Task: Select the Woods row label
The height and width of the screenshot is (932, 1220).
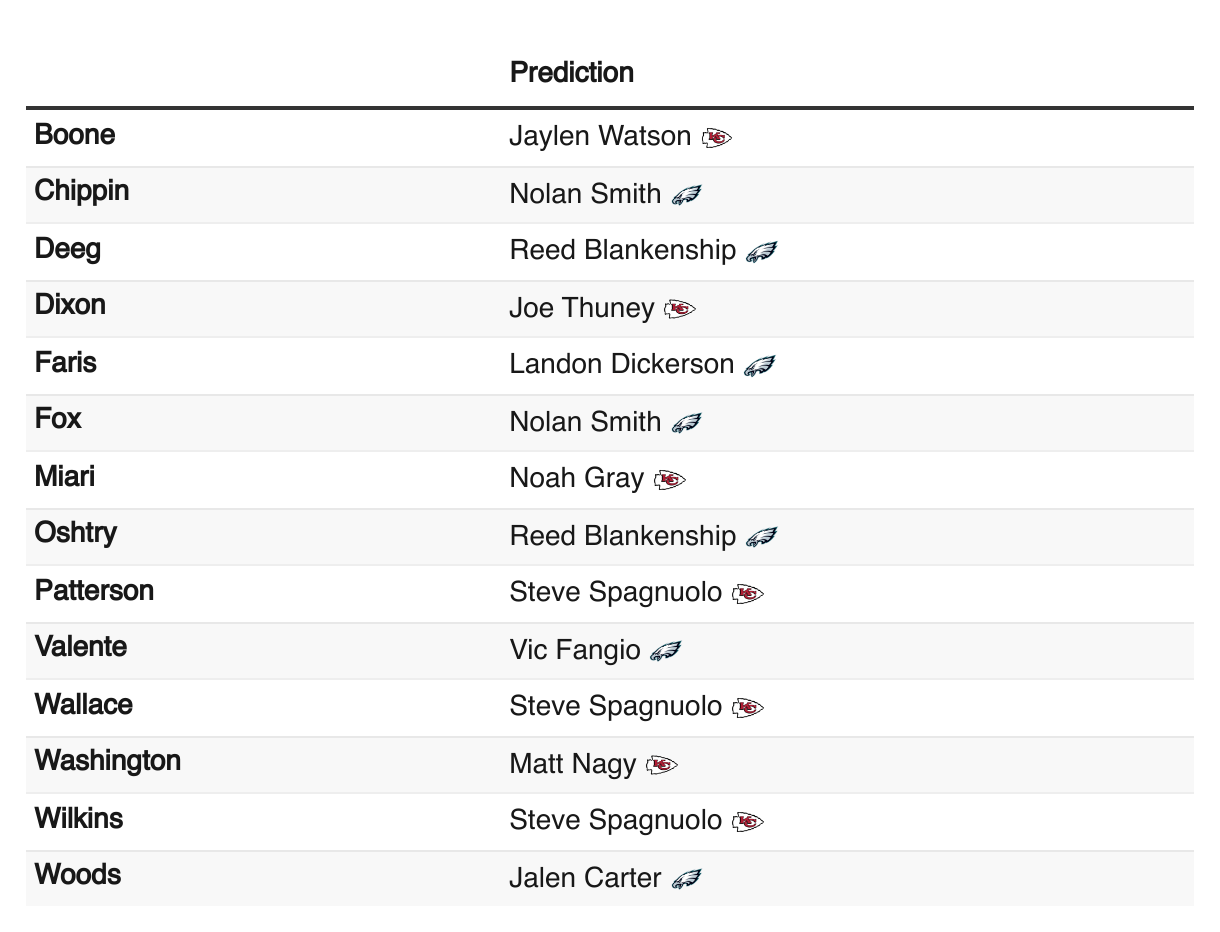Action: (x=78, y=875)
